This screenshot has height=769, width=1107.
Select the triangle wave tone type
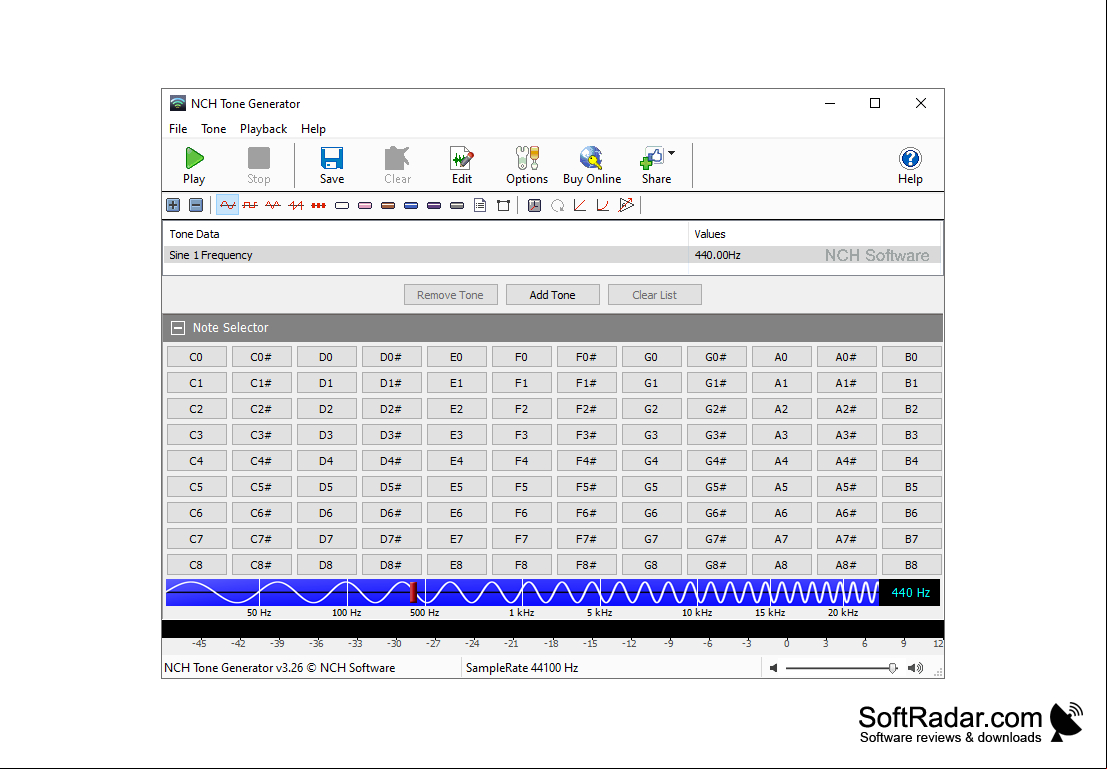tap(273, 205)
